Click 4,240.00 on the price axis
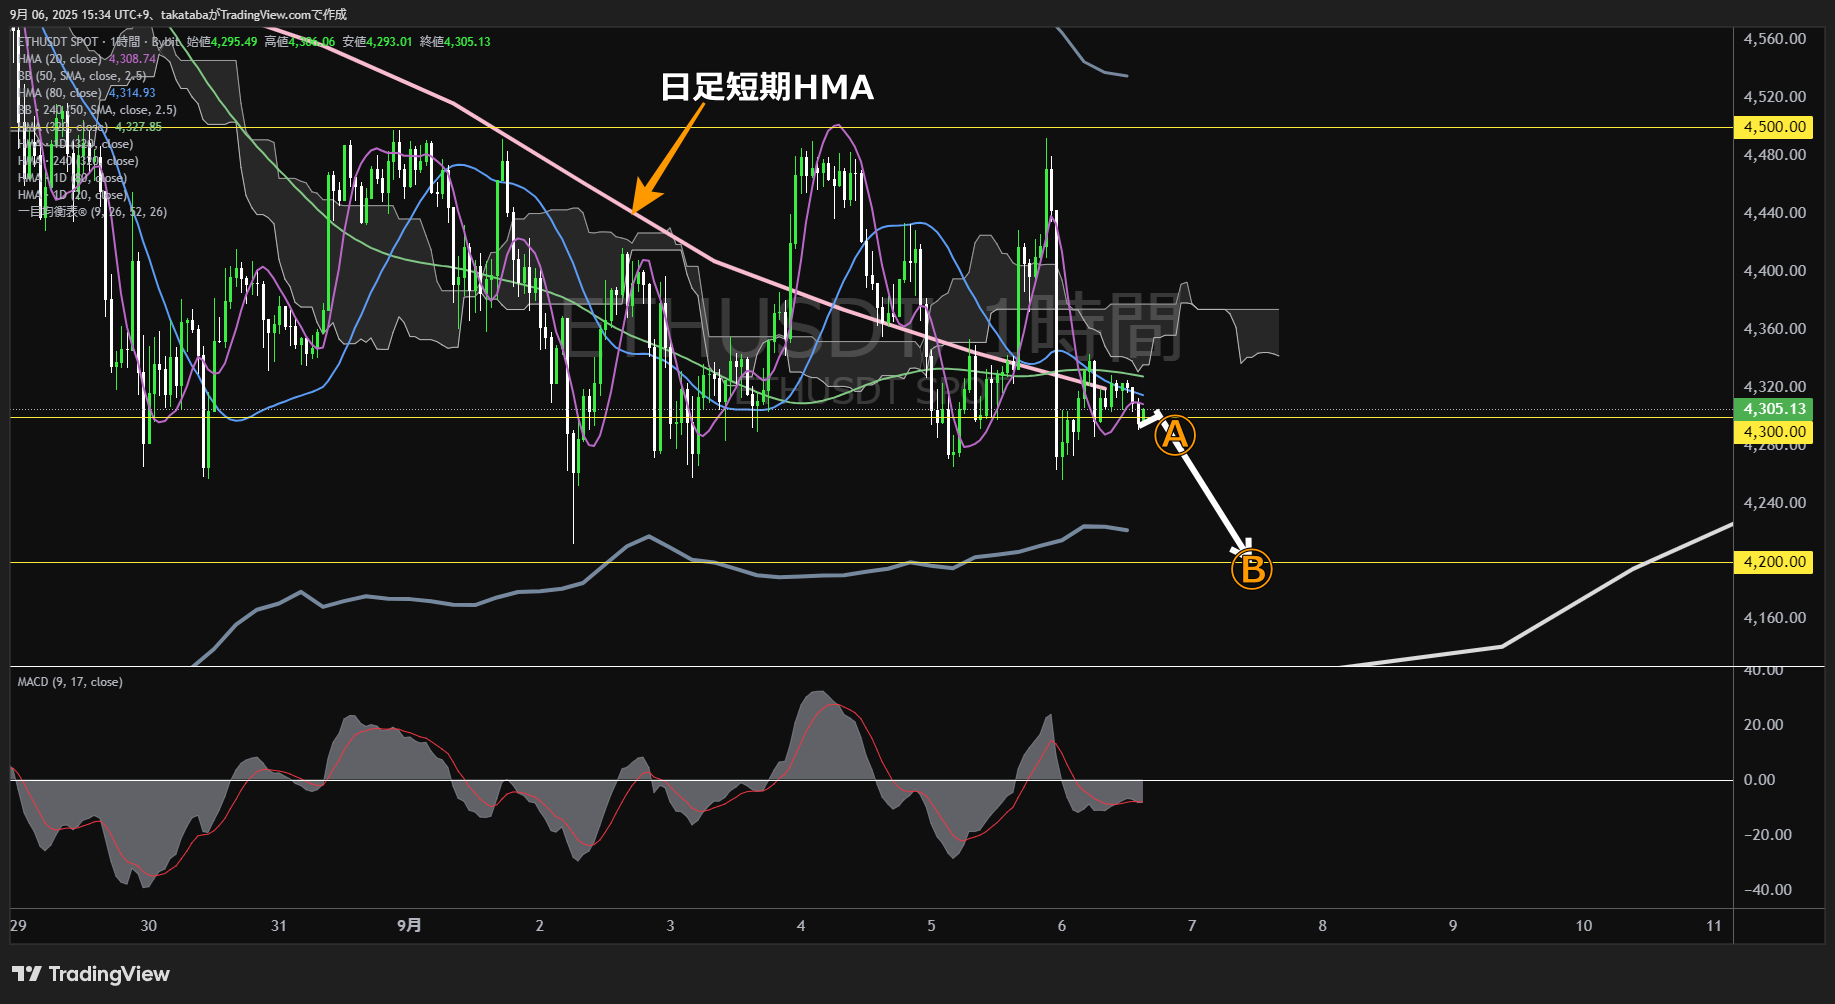Viewport: 1835px width, 1004px height. (x=1774, y=503)
